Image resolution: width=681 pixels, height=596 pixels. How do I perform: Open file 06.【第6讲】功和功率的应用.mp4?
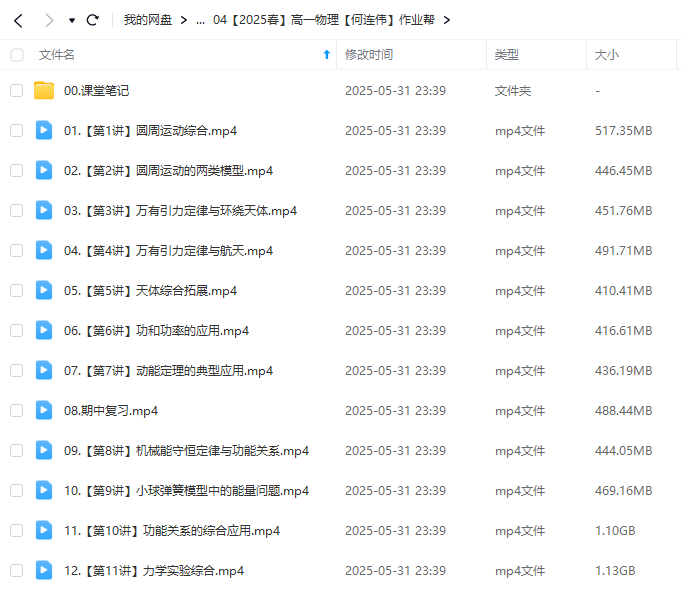(156, 331)
